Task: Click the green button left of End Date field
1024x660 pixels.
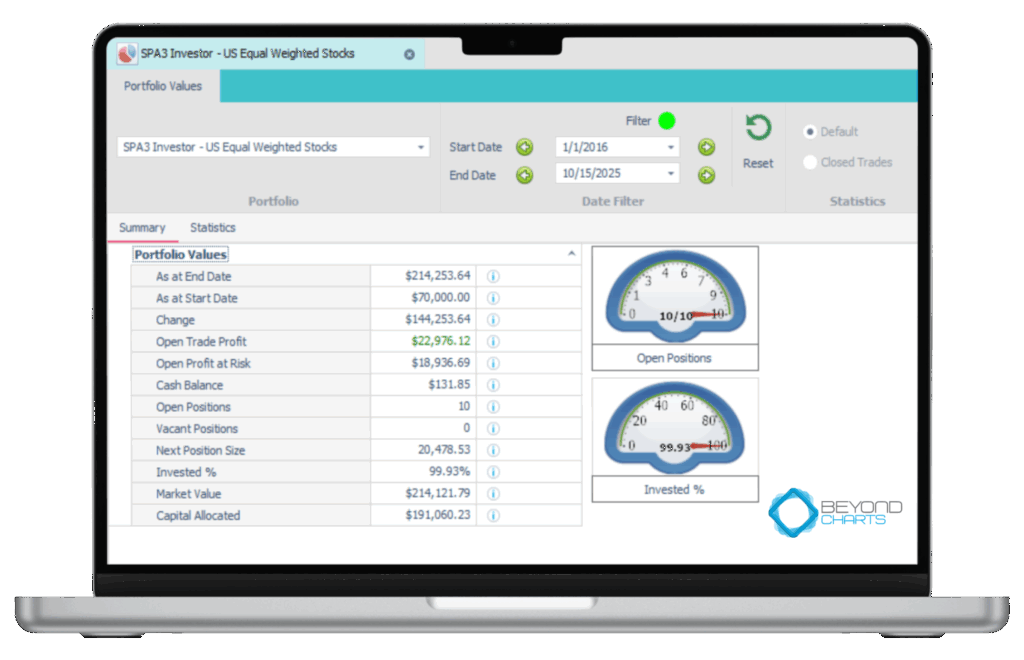Action: [x=524, y=175]
